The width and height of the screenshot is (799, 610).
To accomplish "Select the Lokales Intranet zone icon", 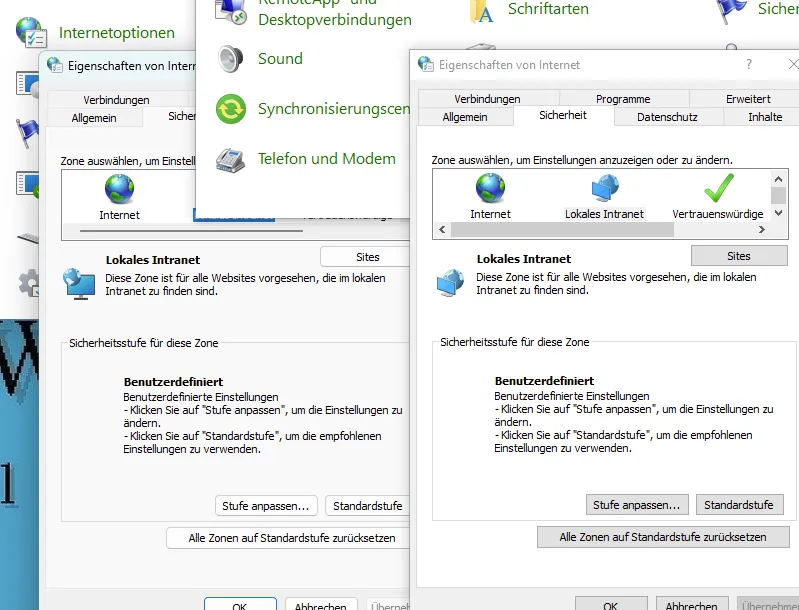I will tap(605, 188).
